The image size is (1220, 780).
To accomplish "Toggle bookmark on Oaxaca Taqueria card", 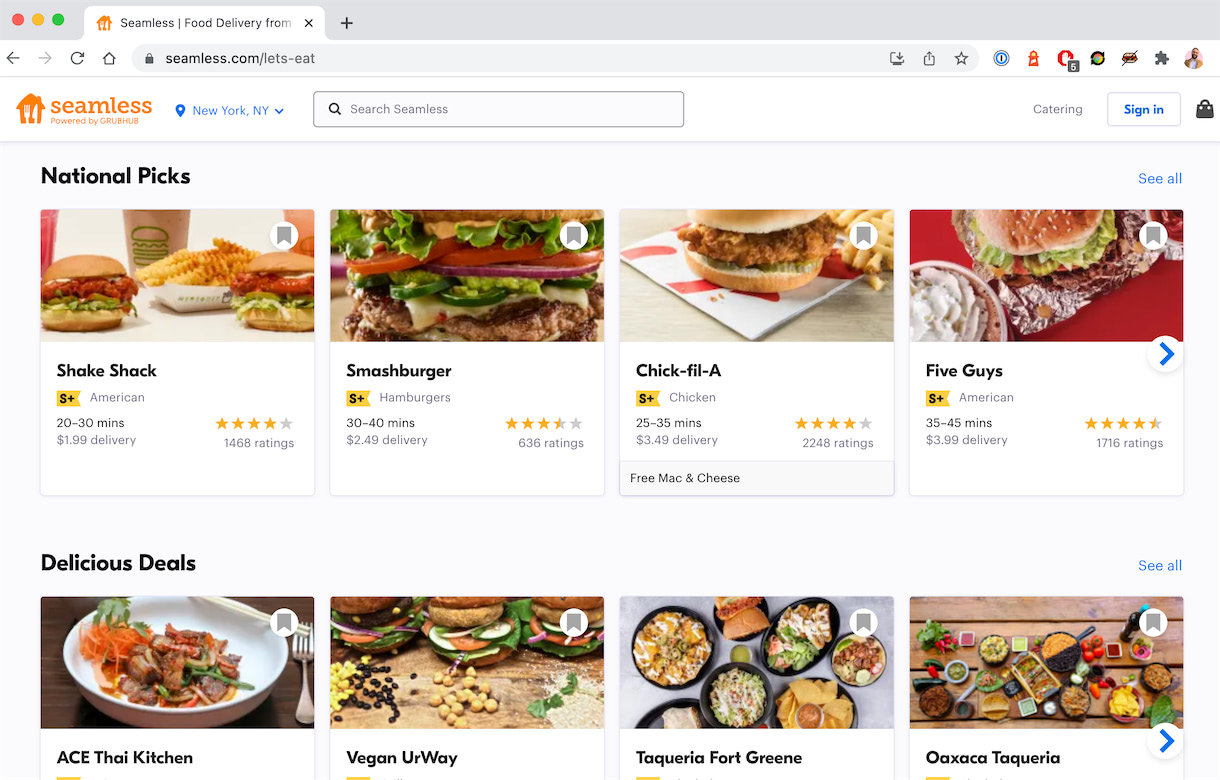I will click(x=1153, y=623).
